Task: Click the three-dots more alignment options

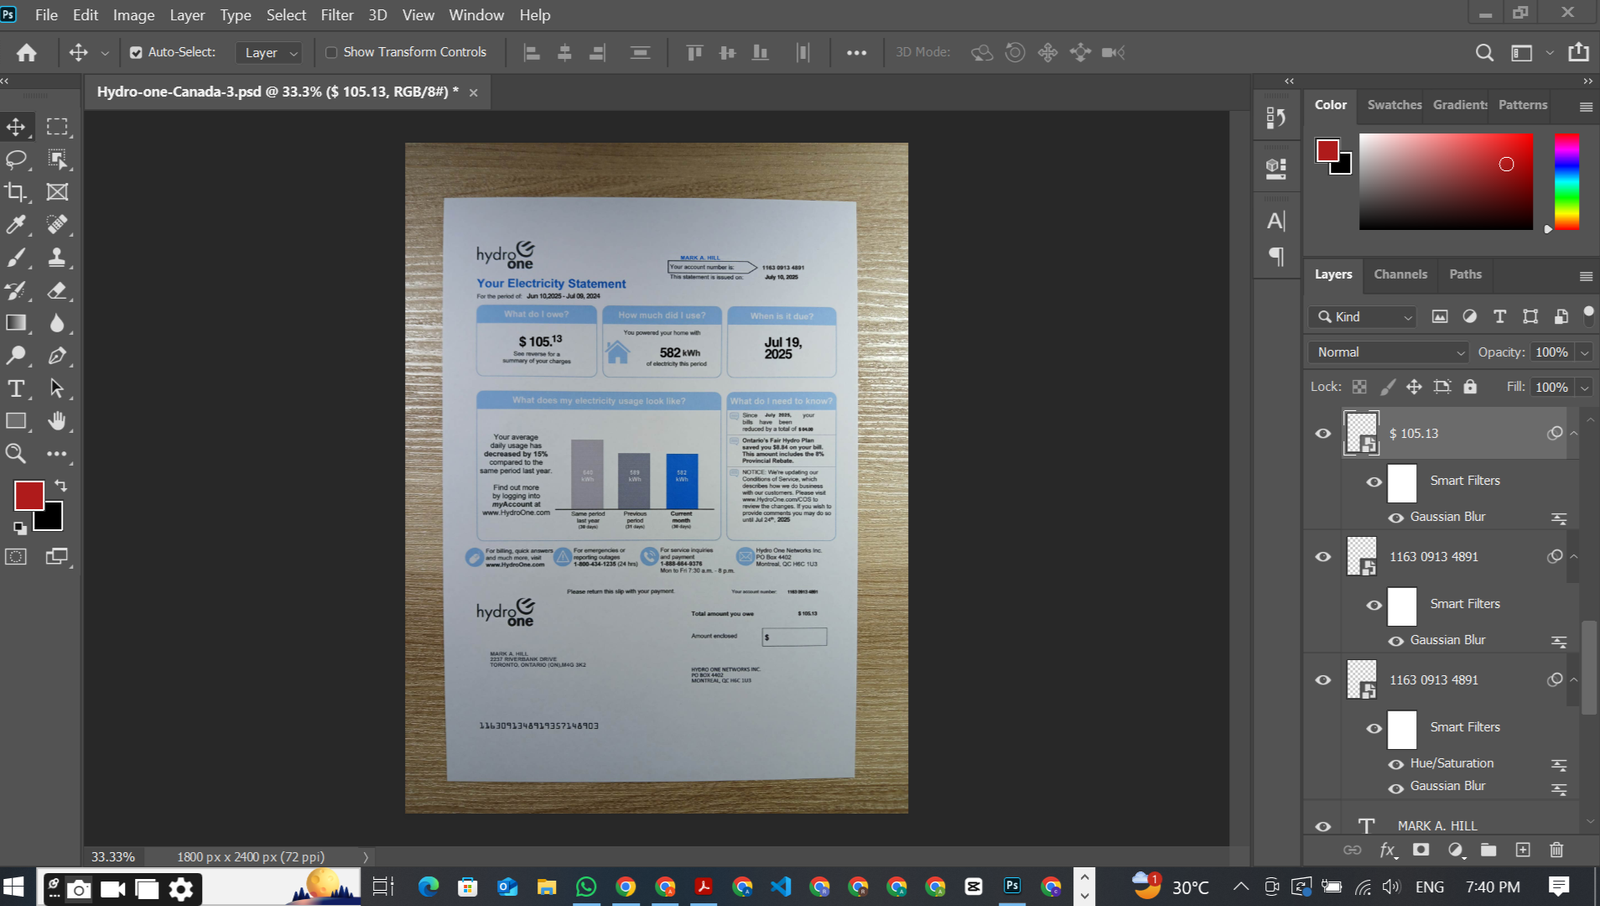Action: (856, 53)
